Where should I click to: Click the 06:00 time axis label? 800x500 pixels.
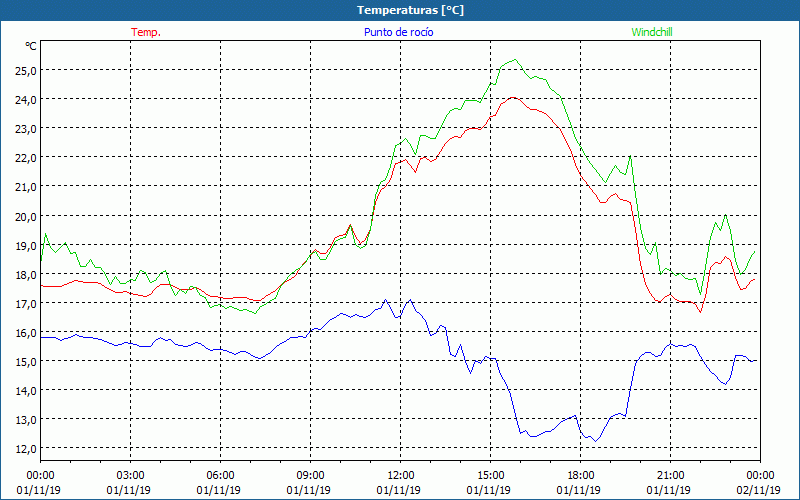[x=220, y=476]
